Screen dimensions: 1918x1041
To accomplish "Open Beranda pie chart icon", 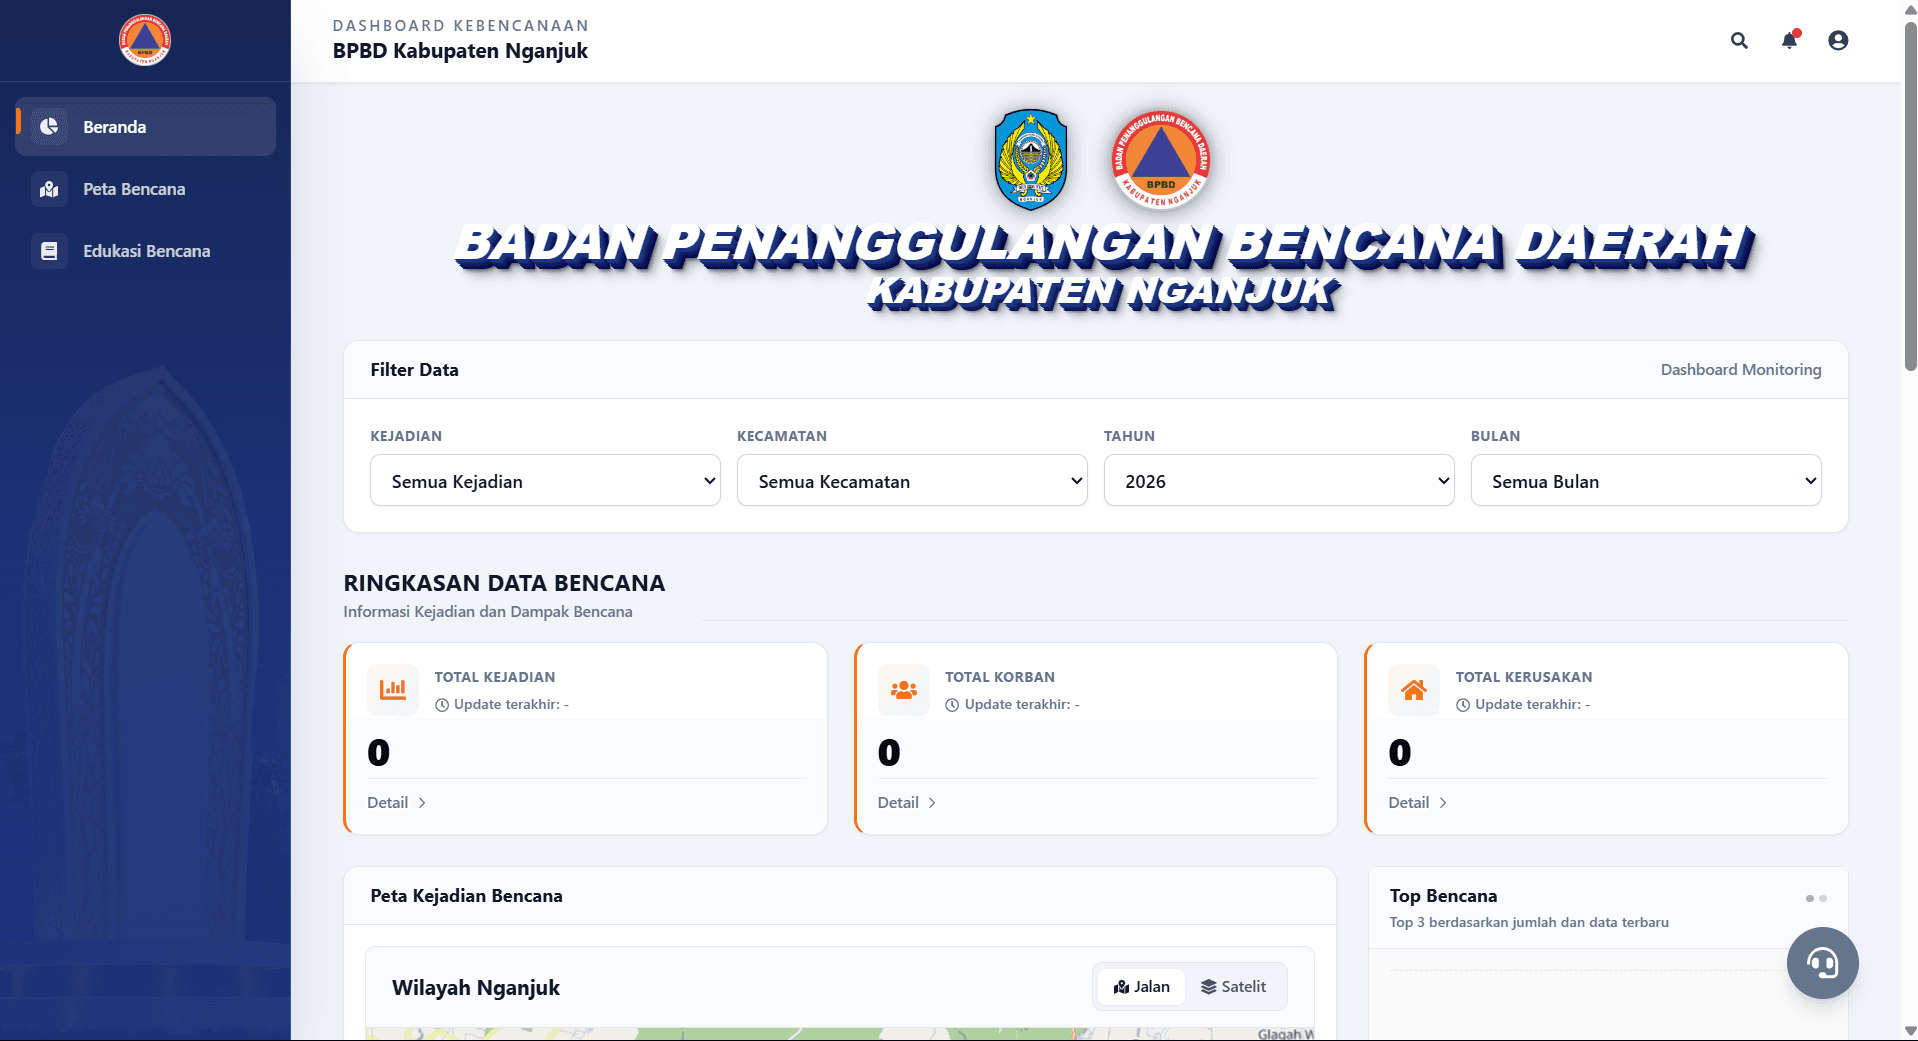I will 49,127.
